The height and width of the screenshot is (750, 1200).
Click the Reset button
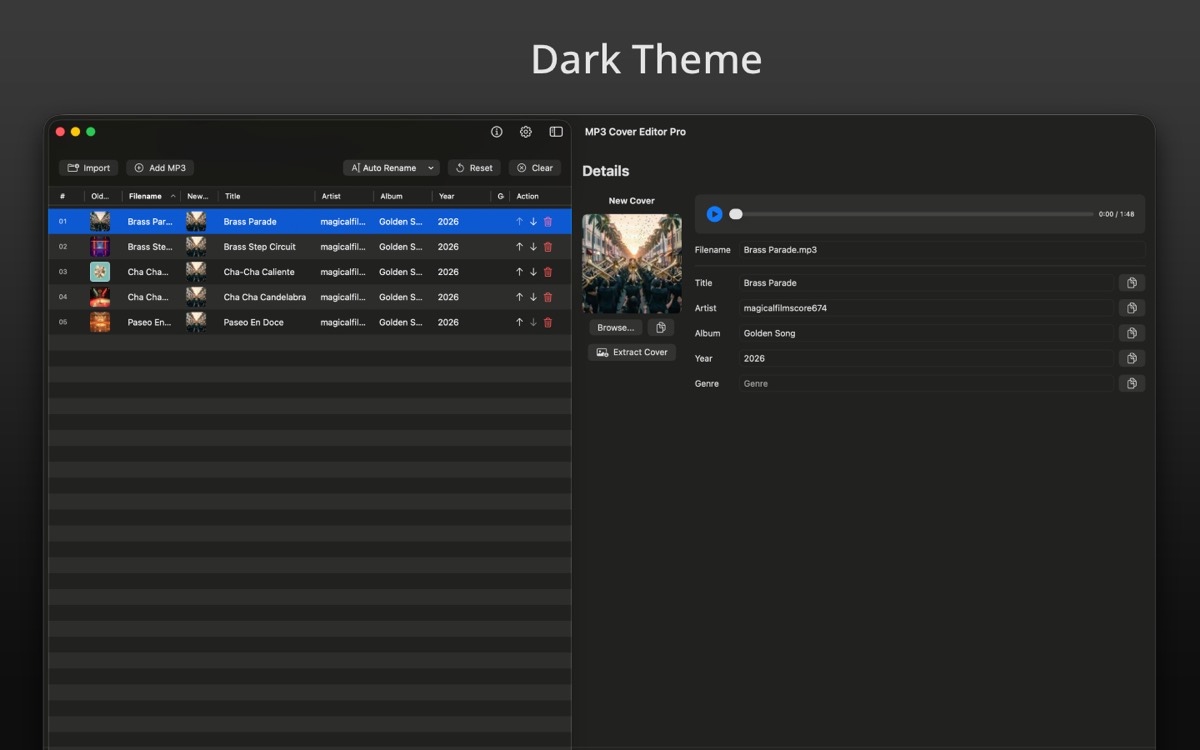(x=474, y=168)
